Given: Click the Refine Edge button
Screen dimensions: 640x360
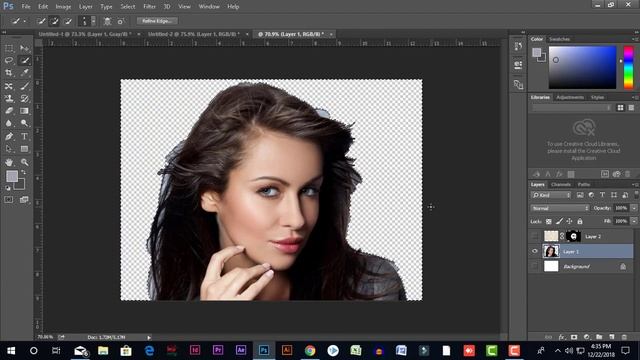Looking at the screenshot, I should (157, 21).
